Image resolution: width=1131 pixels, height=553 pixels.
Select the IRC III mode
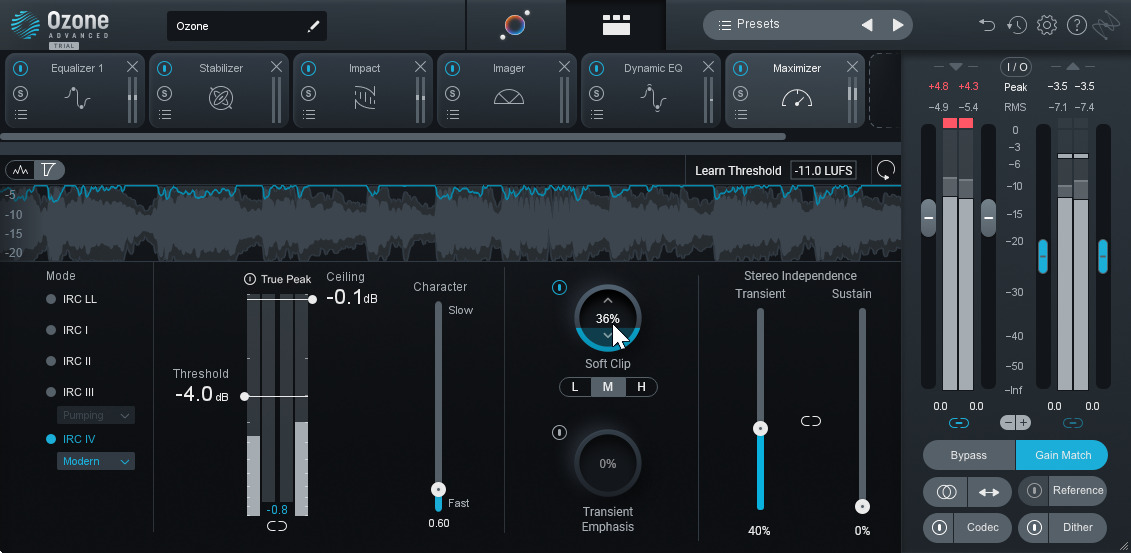70,392
